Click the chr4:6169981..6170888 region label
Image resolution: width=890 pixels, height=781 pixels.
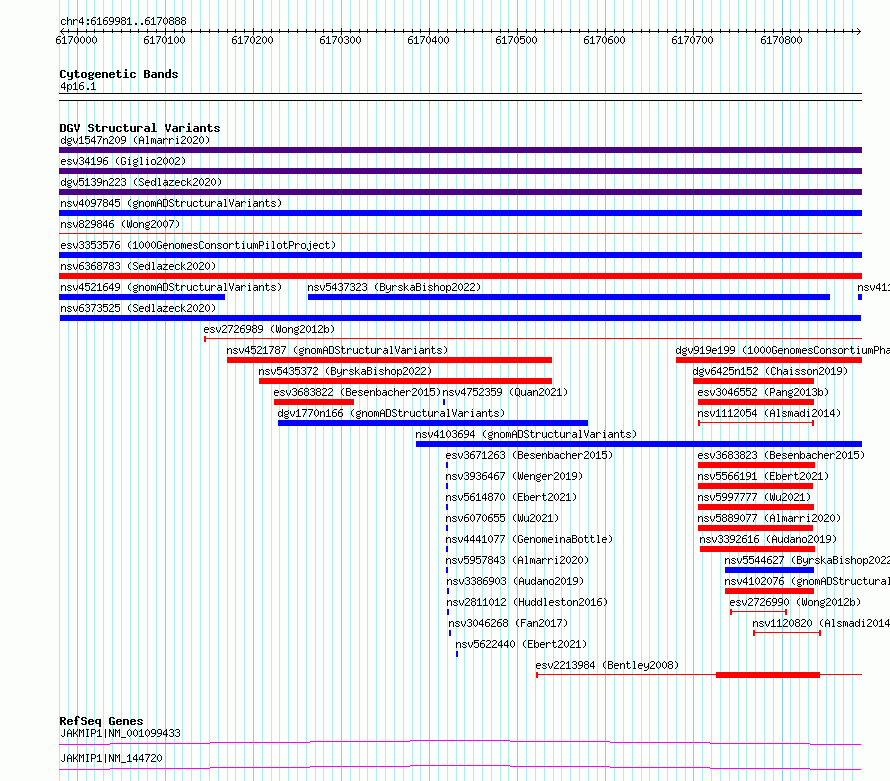(x=123, y=21)
